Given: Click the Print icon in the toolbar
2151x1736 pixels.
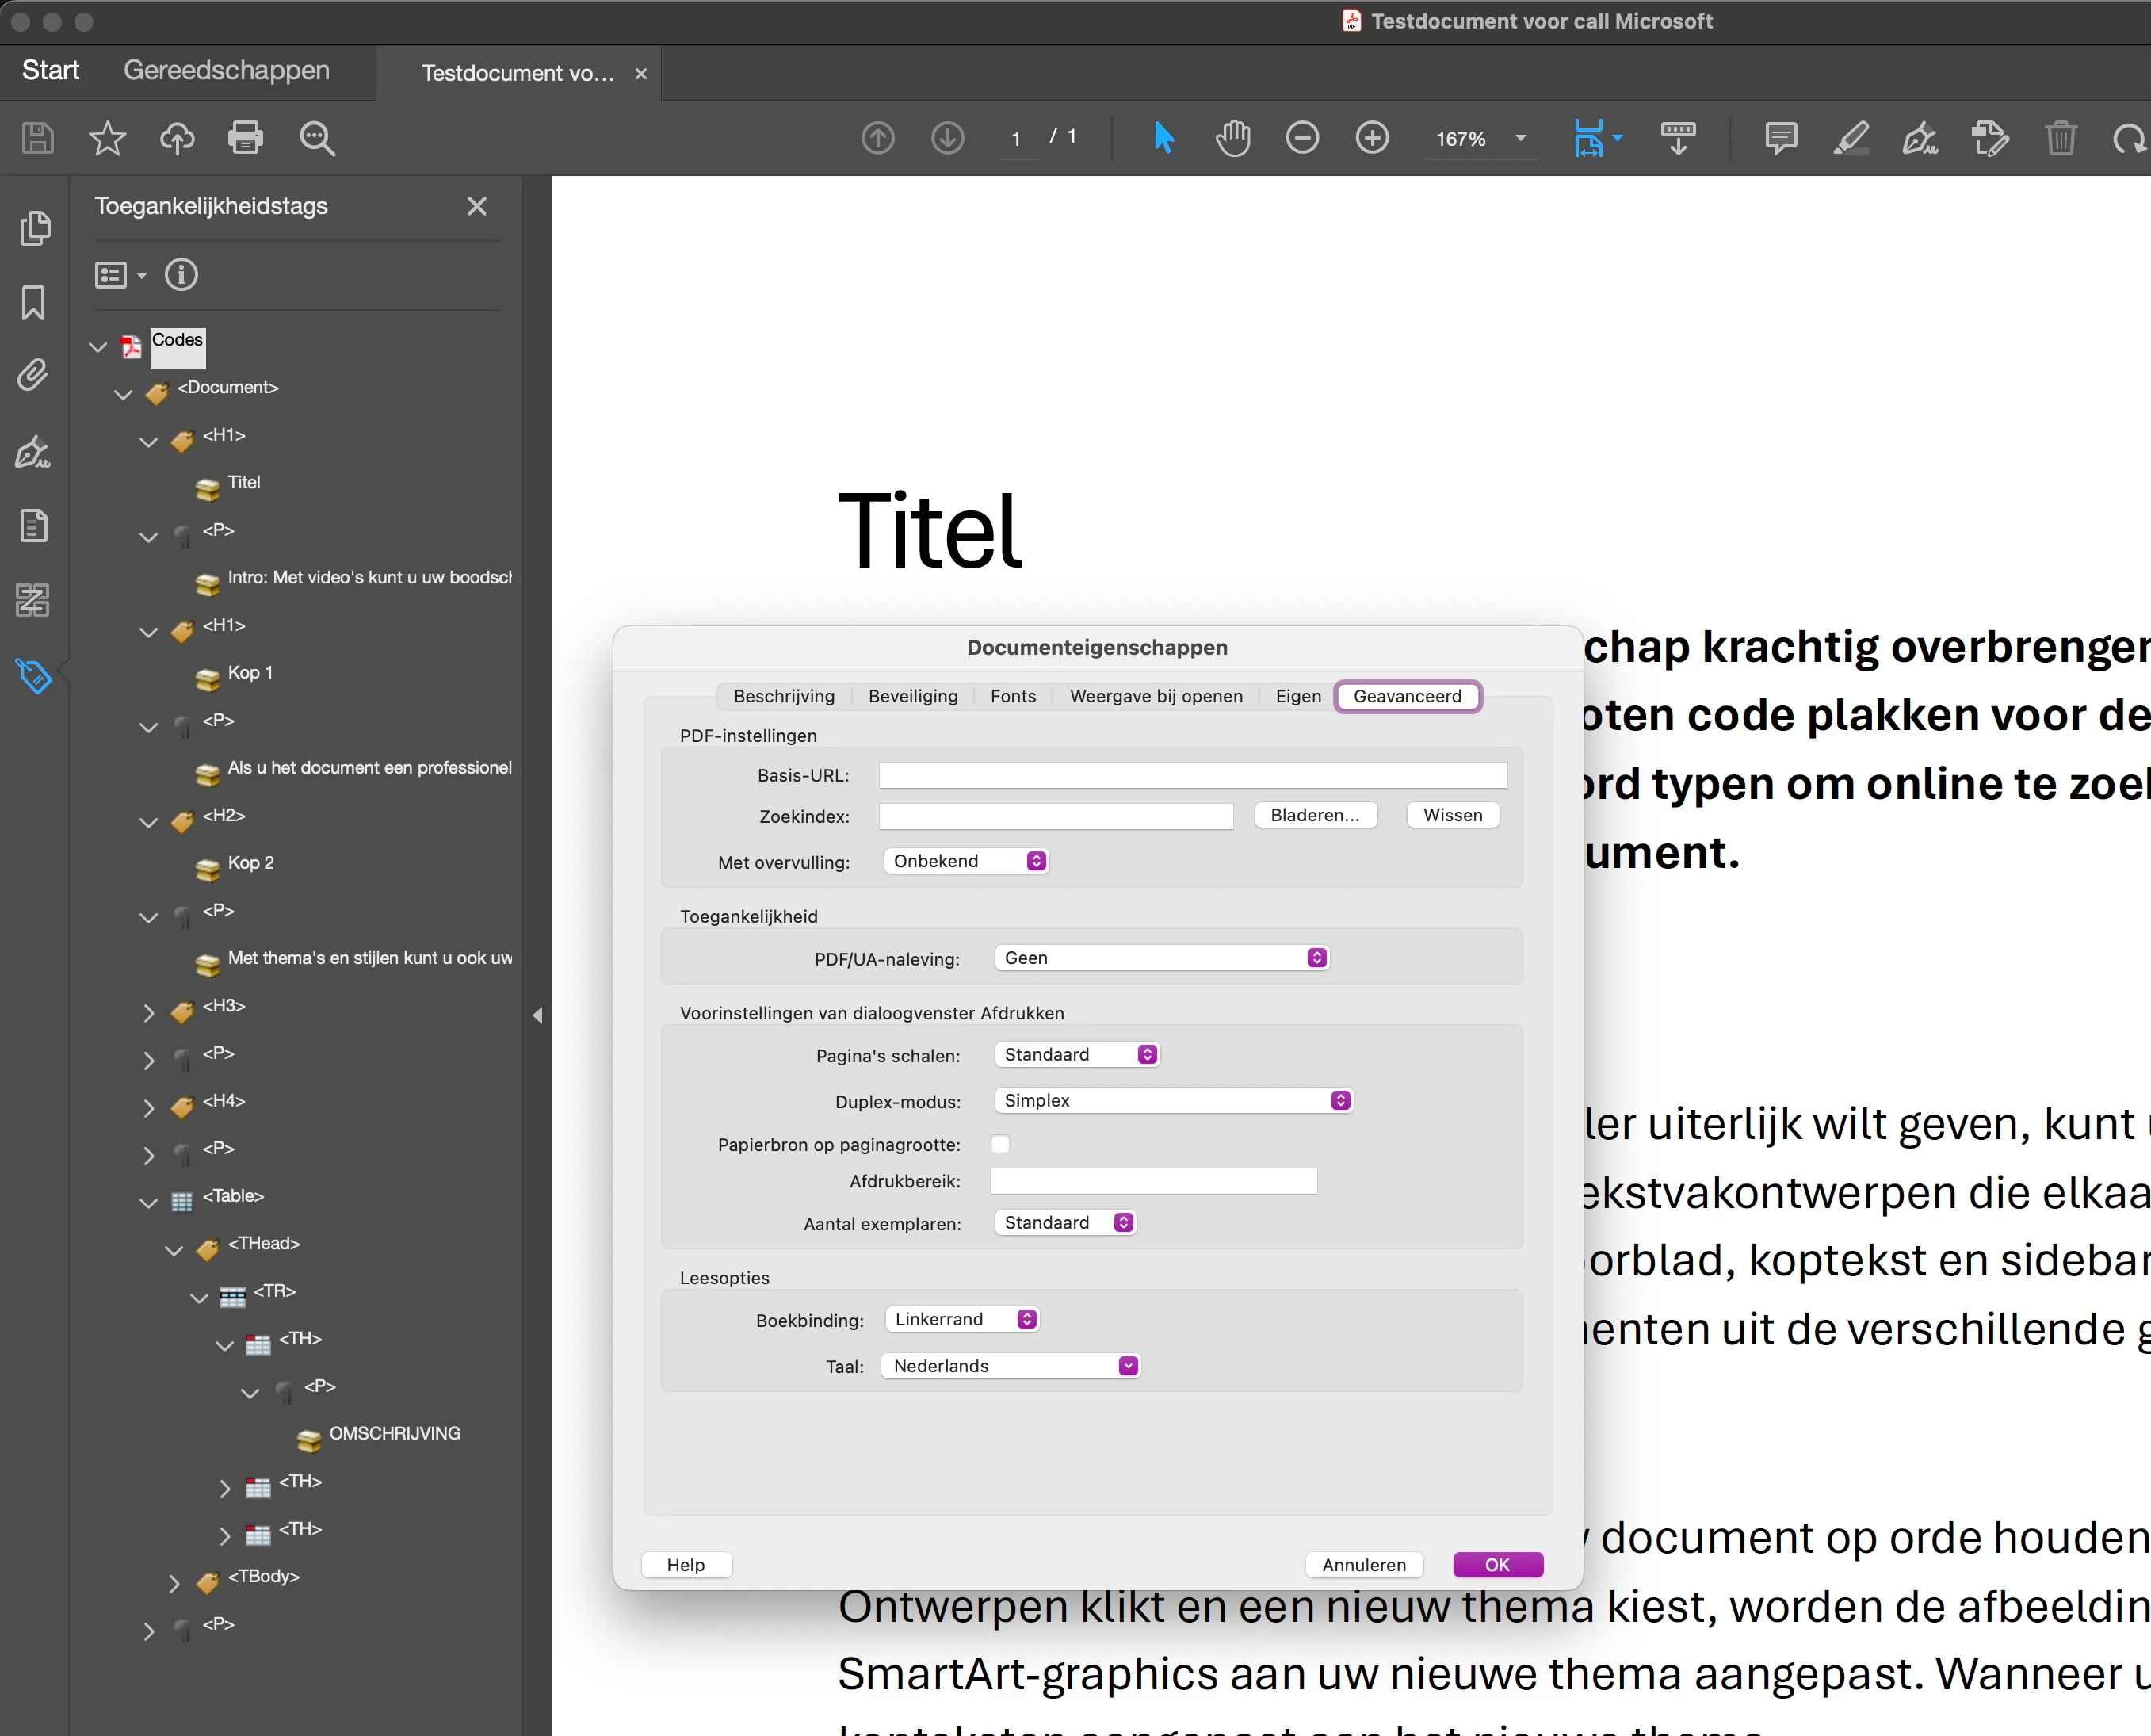Looking at the screenshot, I should 245,137.
